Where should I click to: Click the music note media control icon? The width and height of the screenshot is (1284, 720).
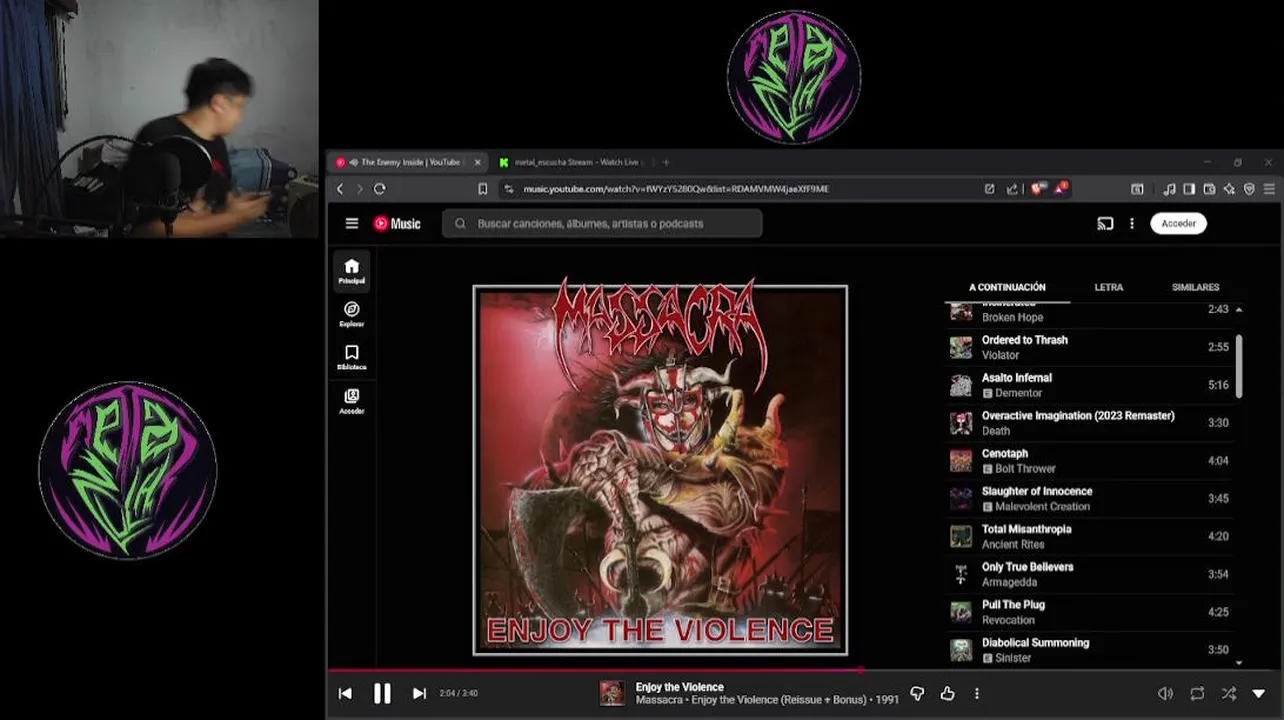tap(1169, 189)
